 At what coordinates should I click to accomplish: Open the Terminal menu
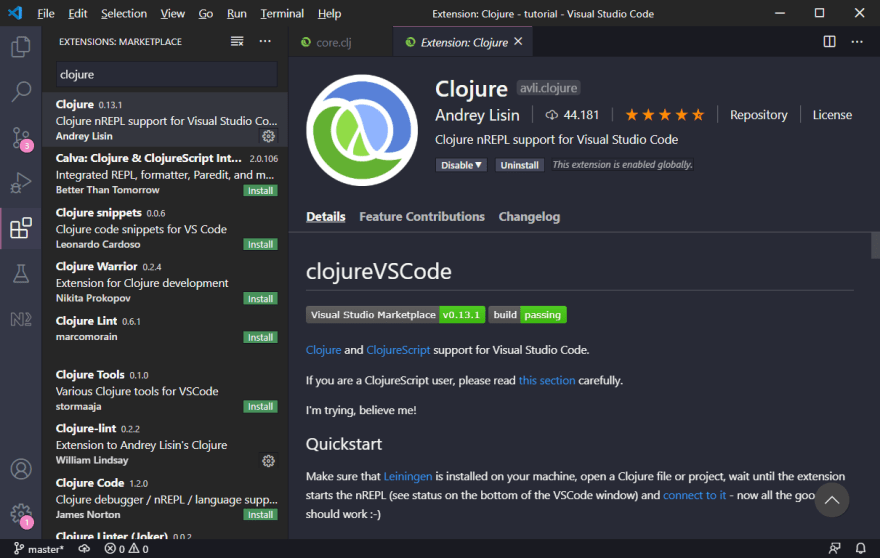pyautogui.click(x=282, y=13)
